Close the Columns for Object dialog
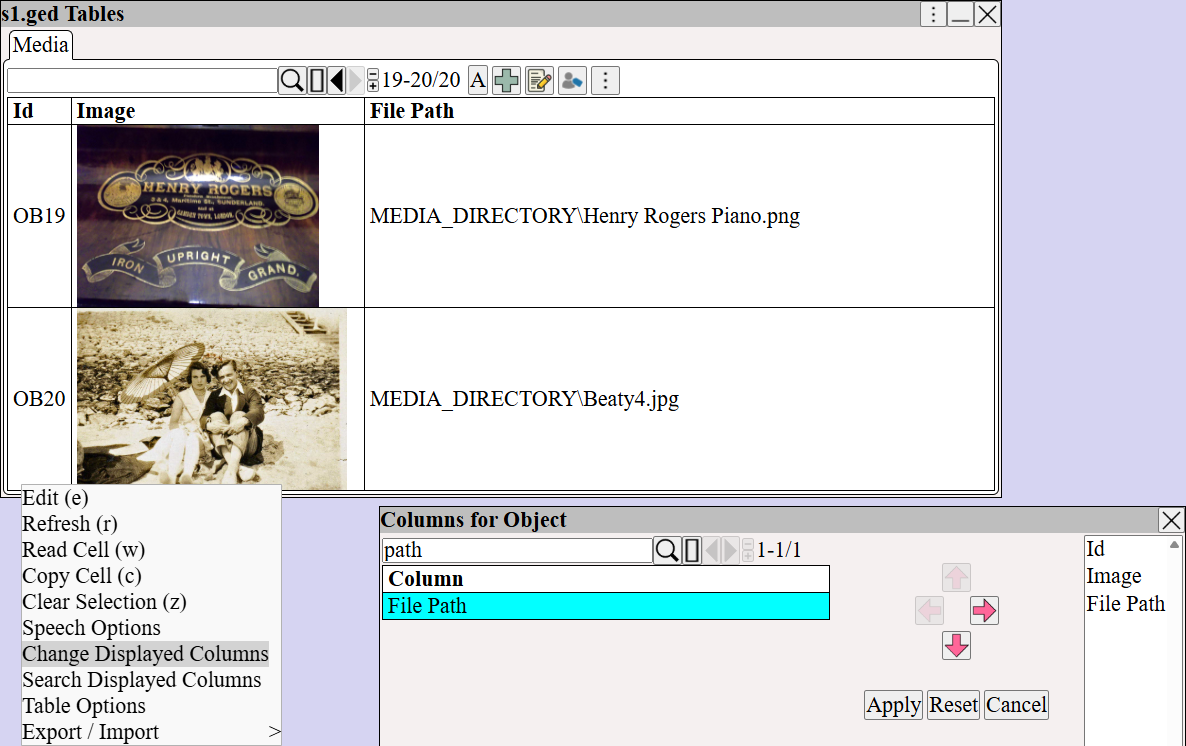The width and height of the screenshot is (1186, 746). point(1171,521)
